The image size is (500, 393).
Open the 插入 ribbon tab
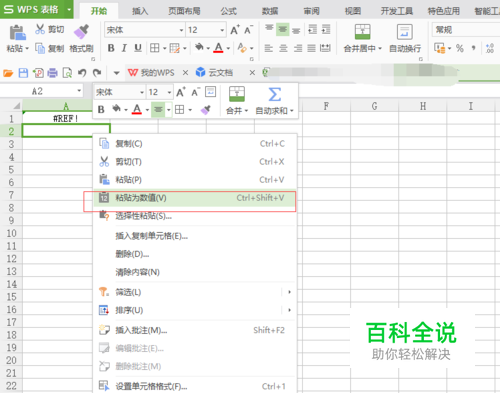(x=140, y=11)
